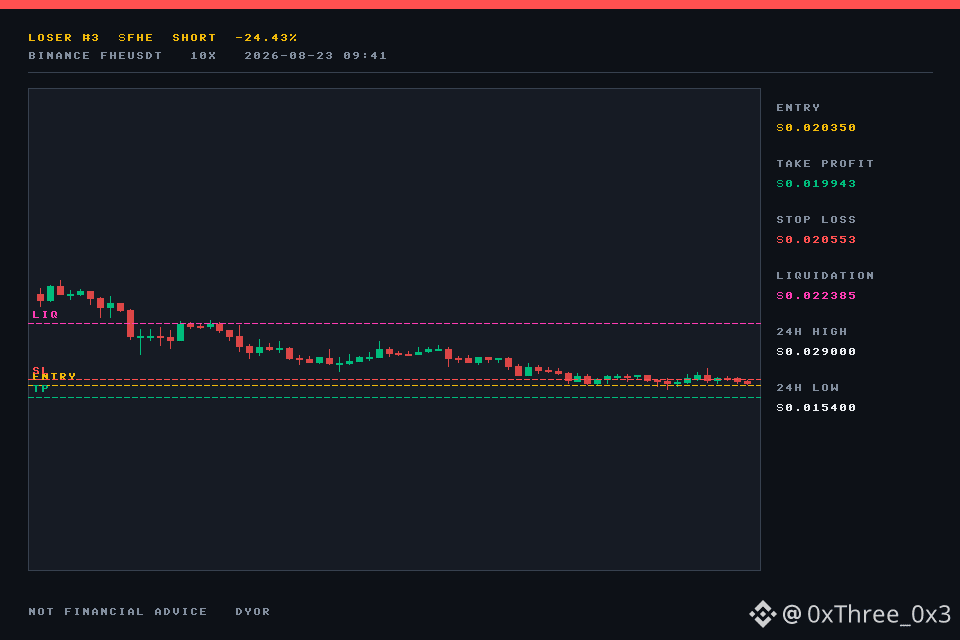Click the NOT FINANCIAL ADVICE disclaimer
960x640 pixels.
pyautogui.click(x=118, y=611)
